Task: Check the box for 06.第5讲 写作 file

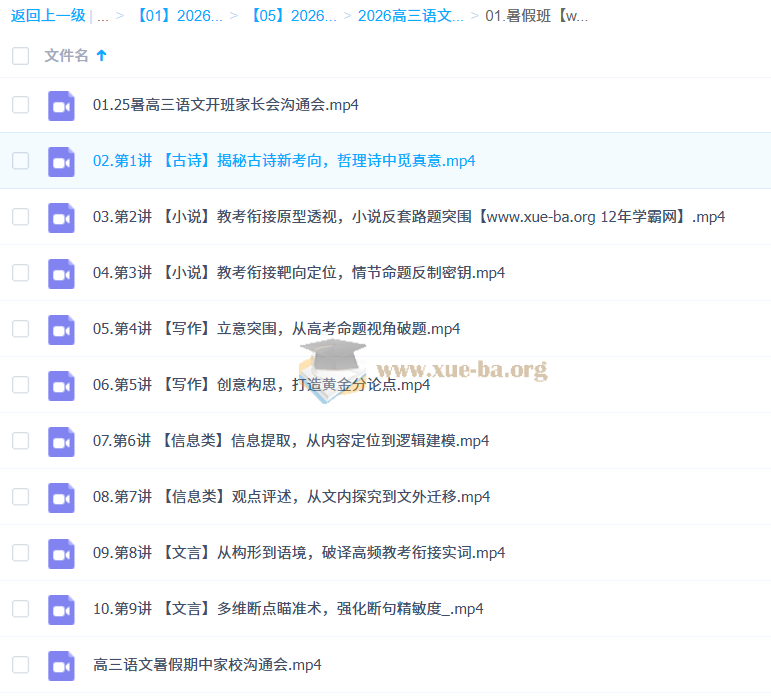Action: (20, 385)
